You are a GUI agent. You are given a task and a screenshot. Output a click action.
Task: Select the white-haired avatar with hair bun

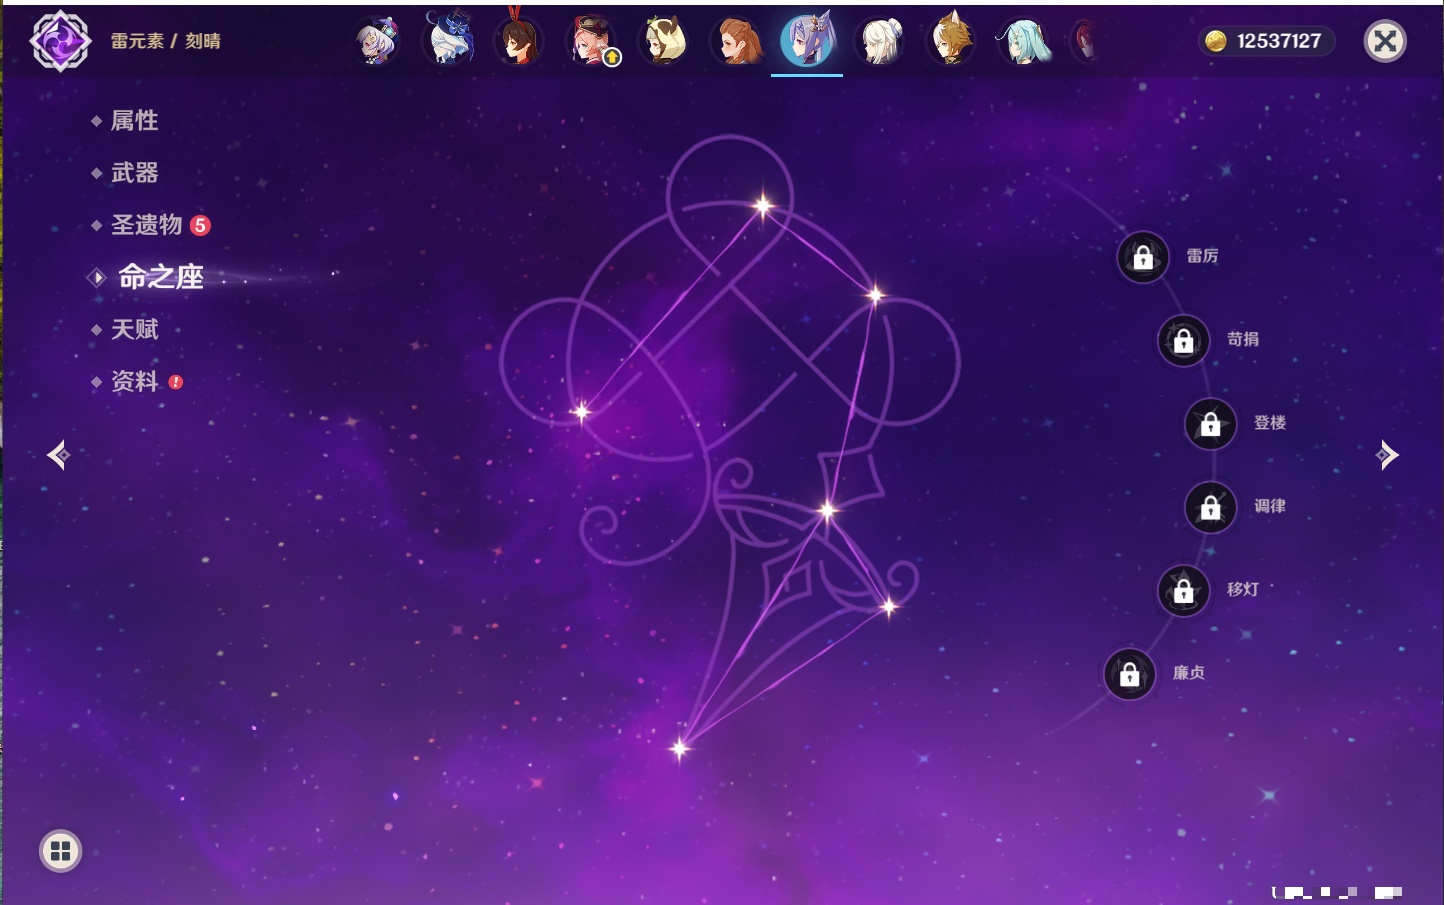[x=881, y=42]
